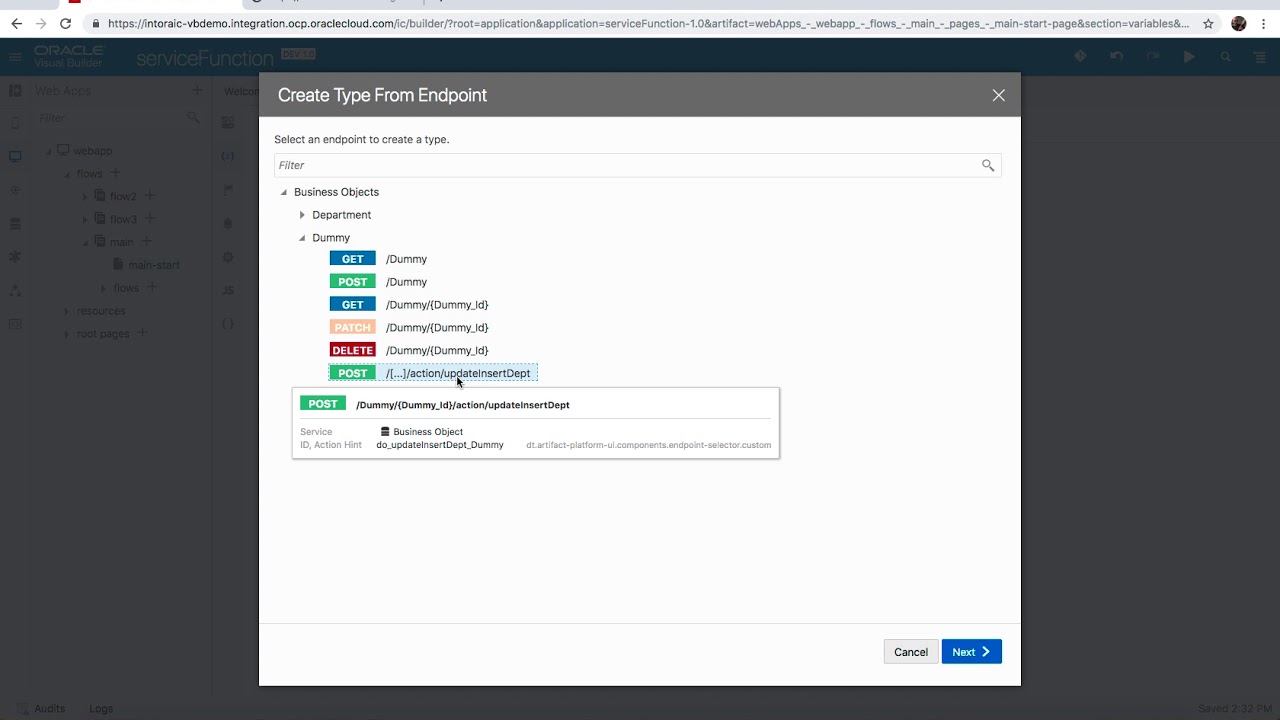
Task: Add a page to flow2 with plus
Action: tap(150, 195)
